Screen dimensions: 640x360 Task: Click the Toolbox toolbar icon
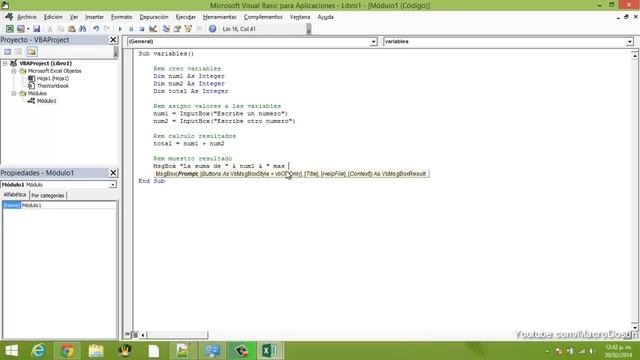point(199,29)
